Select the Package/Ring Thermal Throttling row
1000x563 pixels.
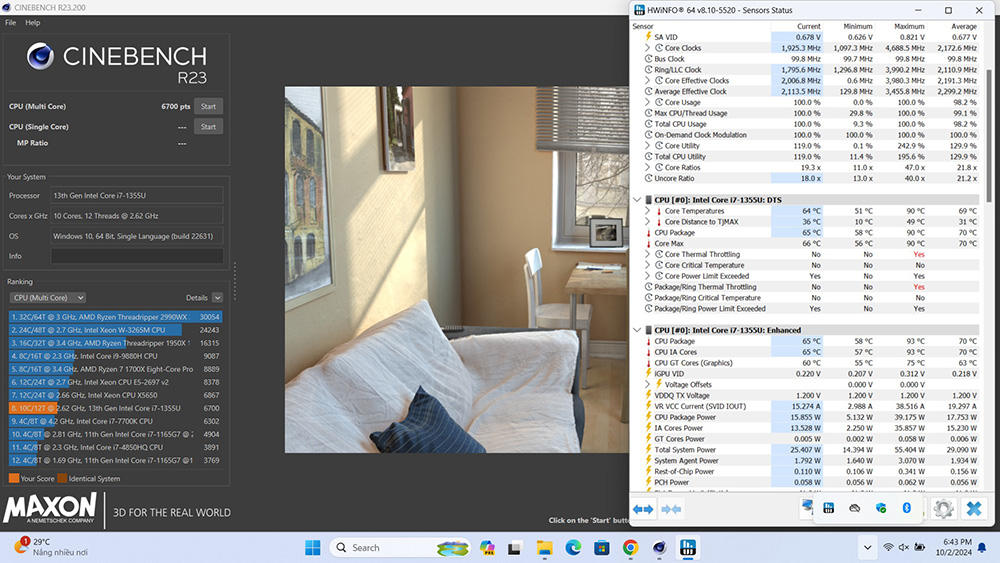tap(811, 287)
